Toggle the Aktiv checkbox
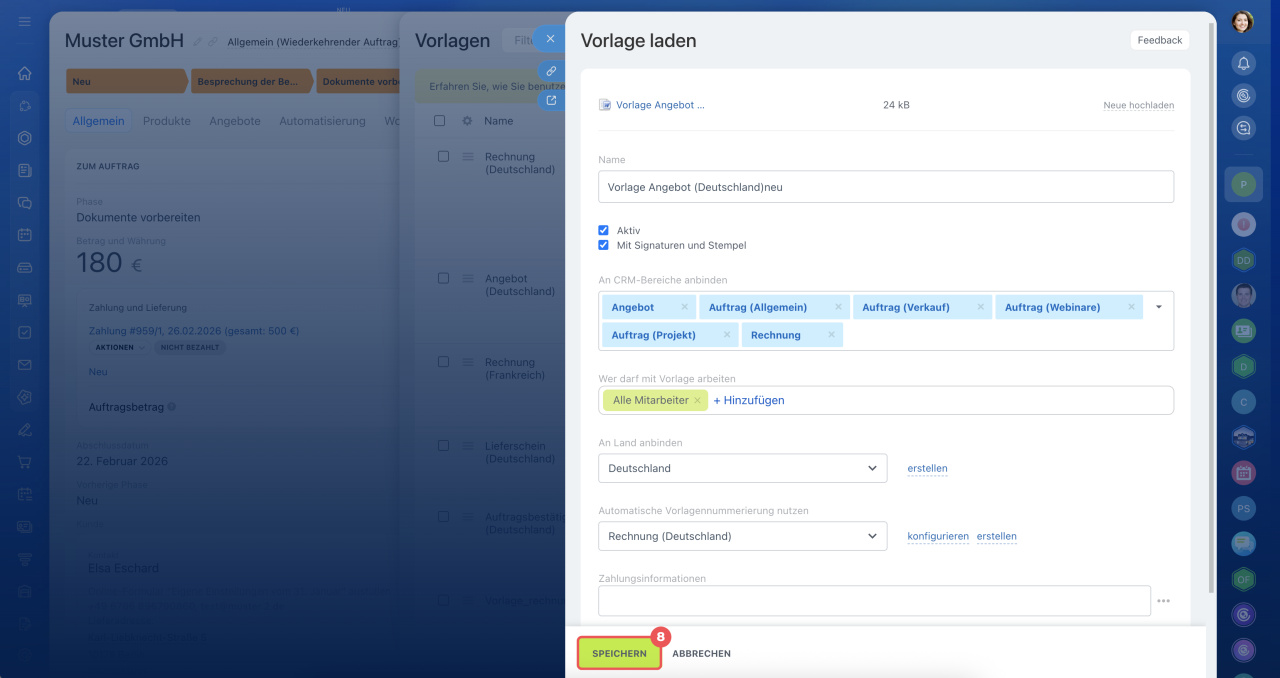Viewport: 1280px width, 678px height. click(603, 230)
